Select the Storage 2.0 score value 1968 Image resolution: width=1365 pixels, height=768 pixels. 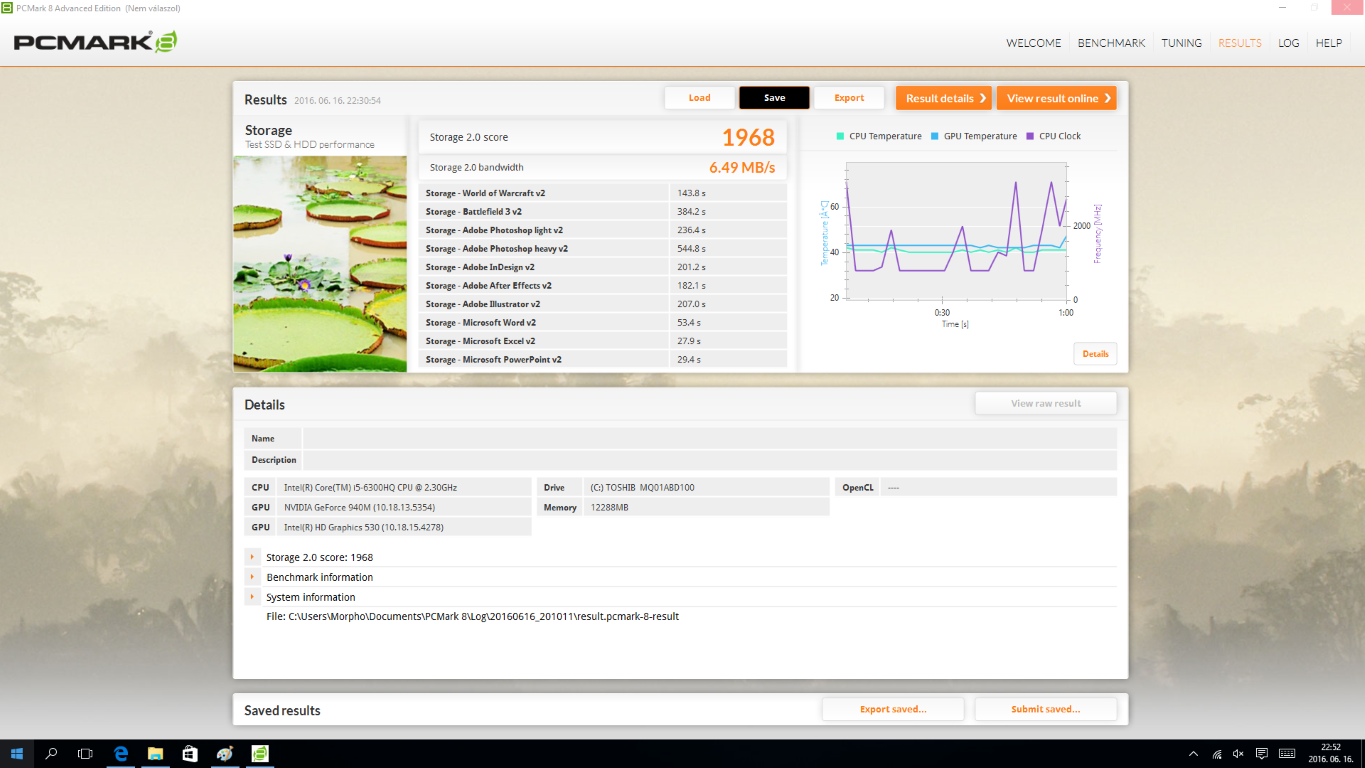coord(748,137)
